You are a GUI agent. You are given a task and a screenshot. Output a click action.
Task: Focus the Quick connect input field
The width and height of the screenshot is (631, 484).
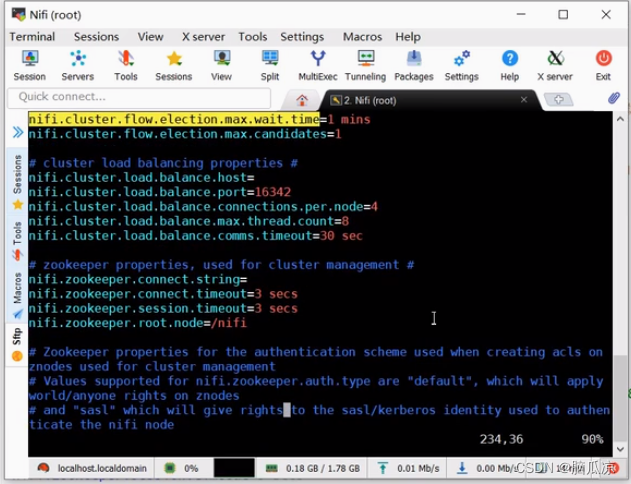(139, 97)
